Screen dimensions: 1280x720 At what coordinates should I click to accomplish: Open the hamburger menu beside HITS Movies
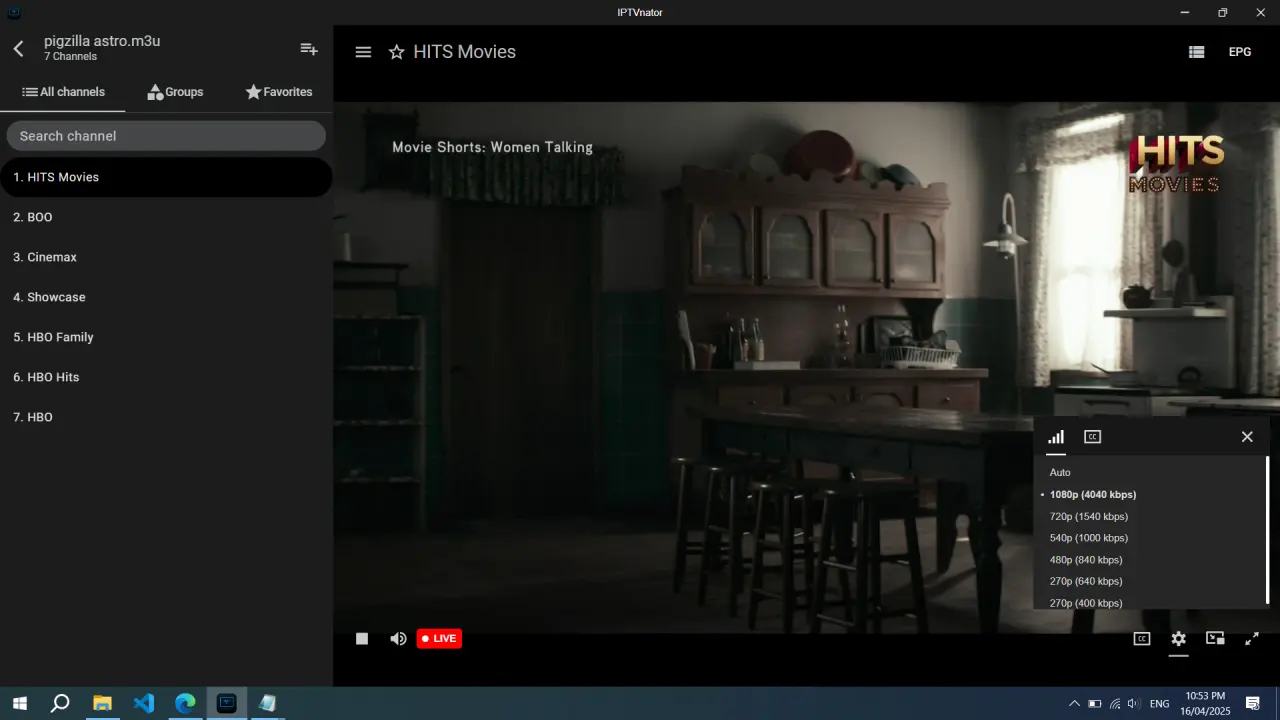coord(363,52)
